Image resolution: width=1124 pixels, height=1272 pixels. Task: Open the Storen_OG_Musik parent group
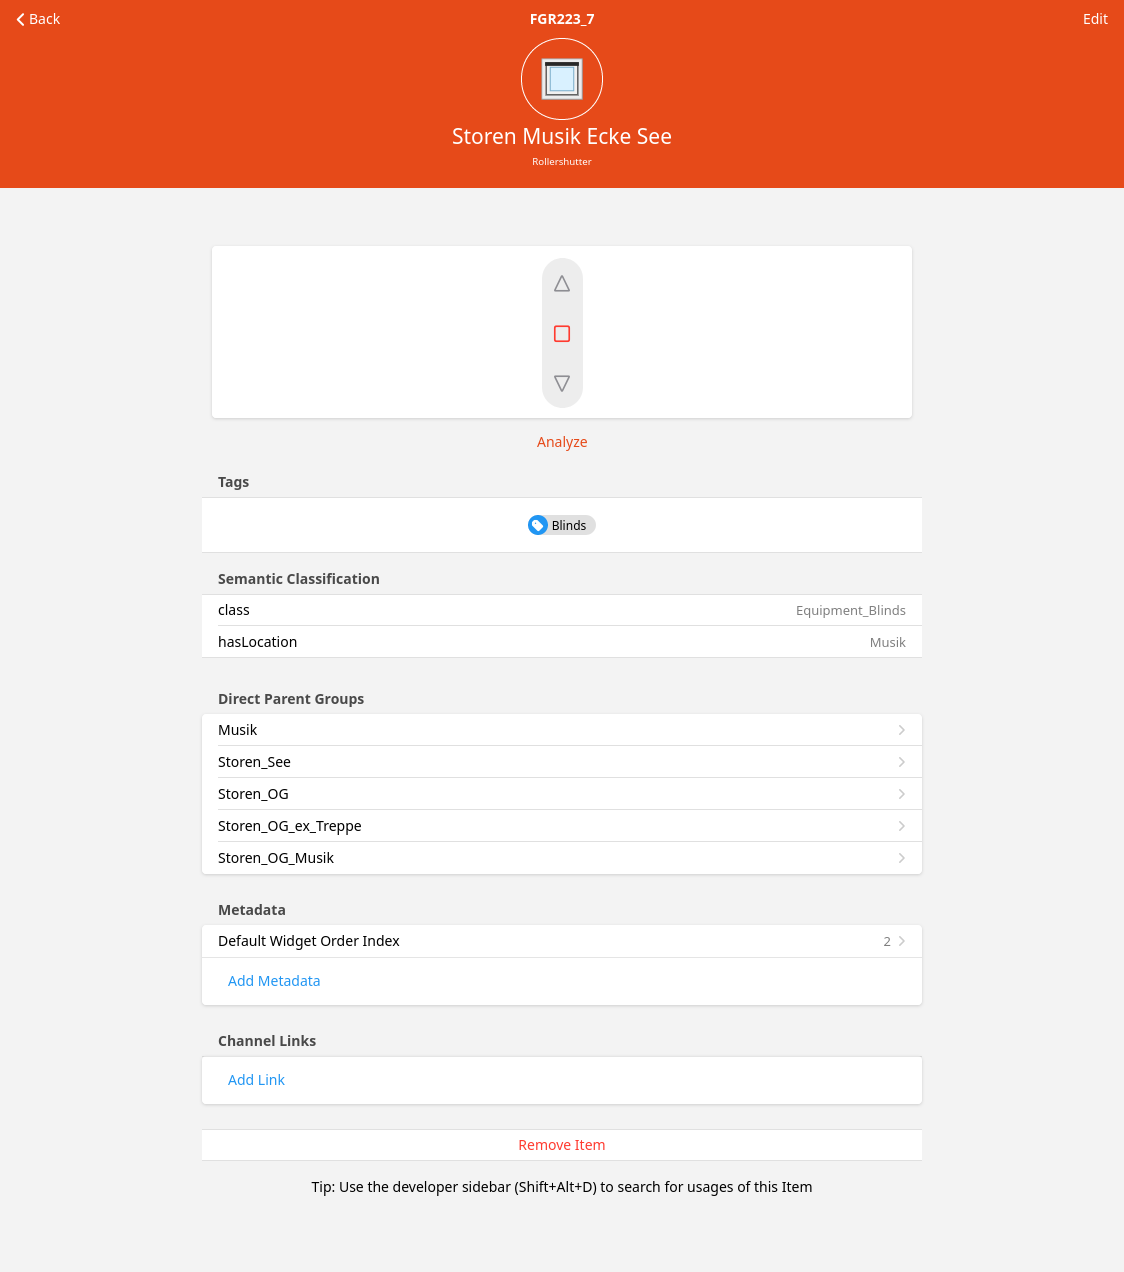562,858
